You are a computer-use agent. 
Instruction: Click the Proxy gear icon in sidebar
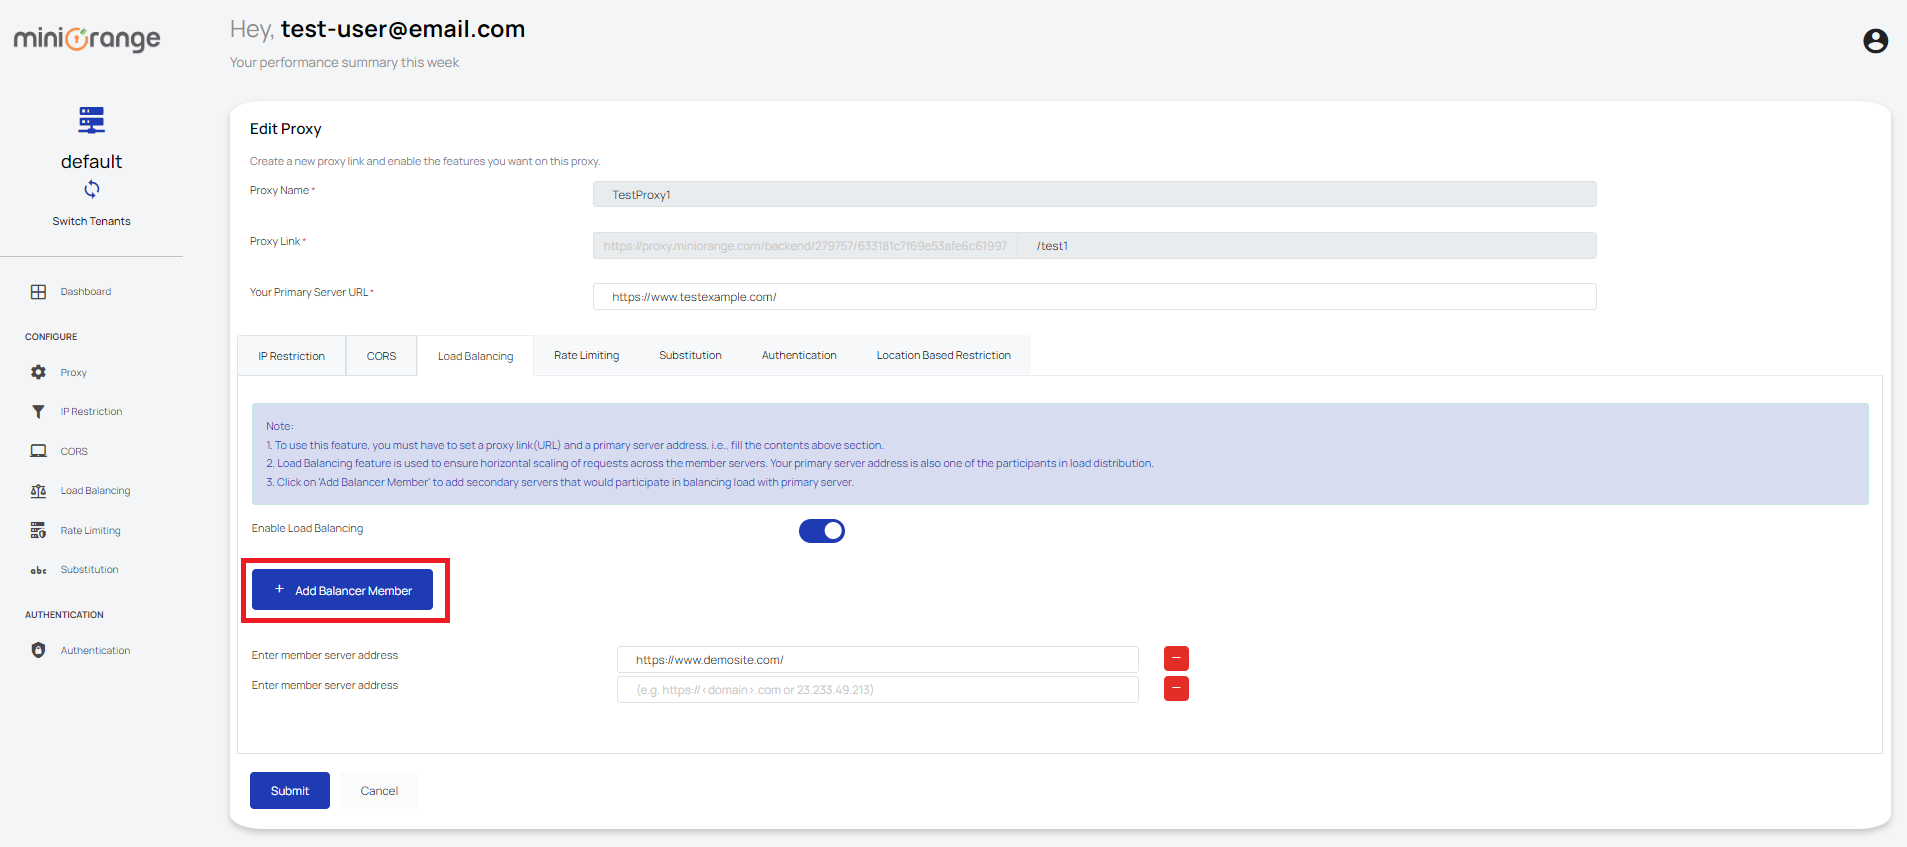click(38, 372)
